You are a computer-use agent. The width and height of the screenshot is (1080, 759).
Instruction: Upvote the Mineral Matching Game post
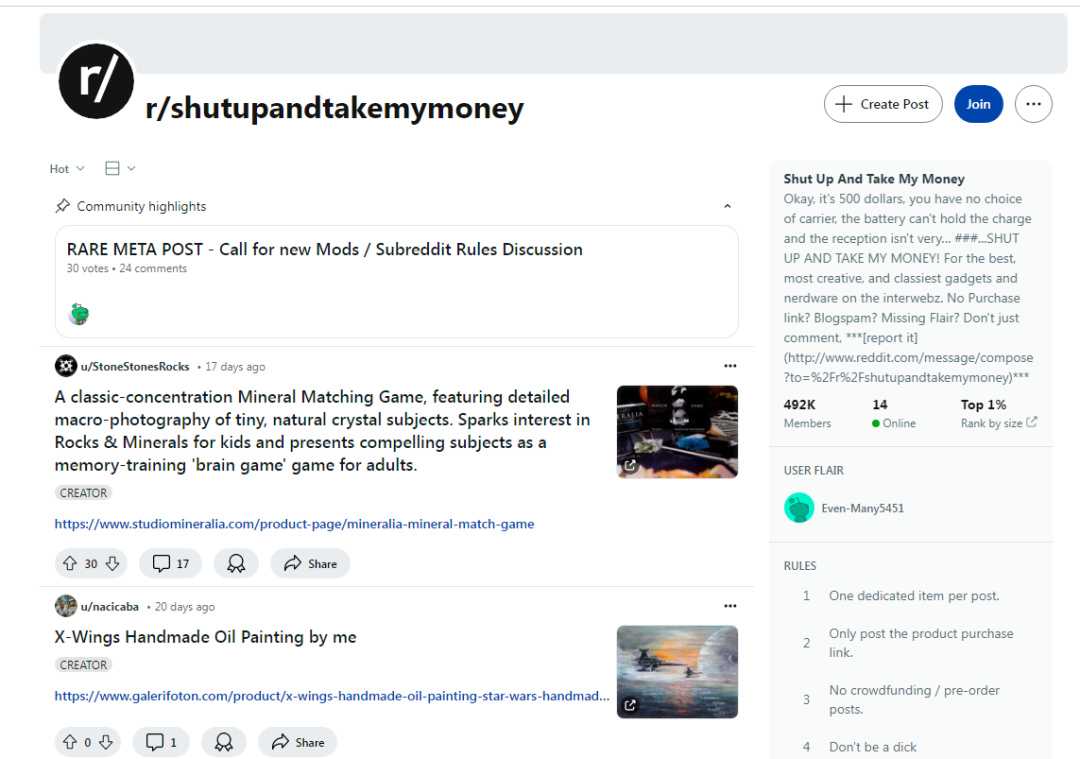(70, 564)
